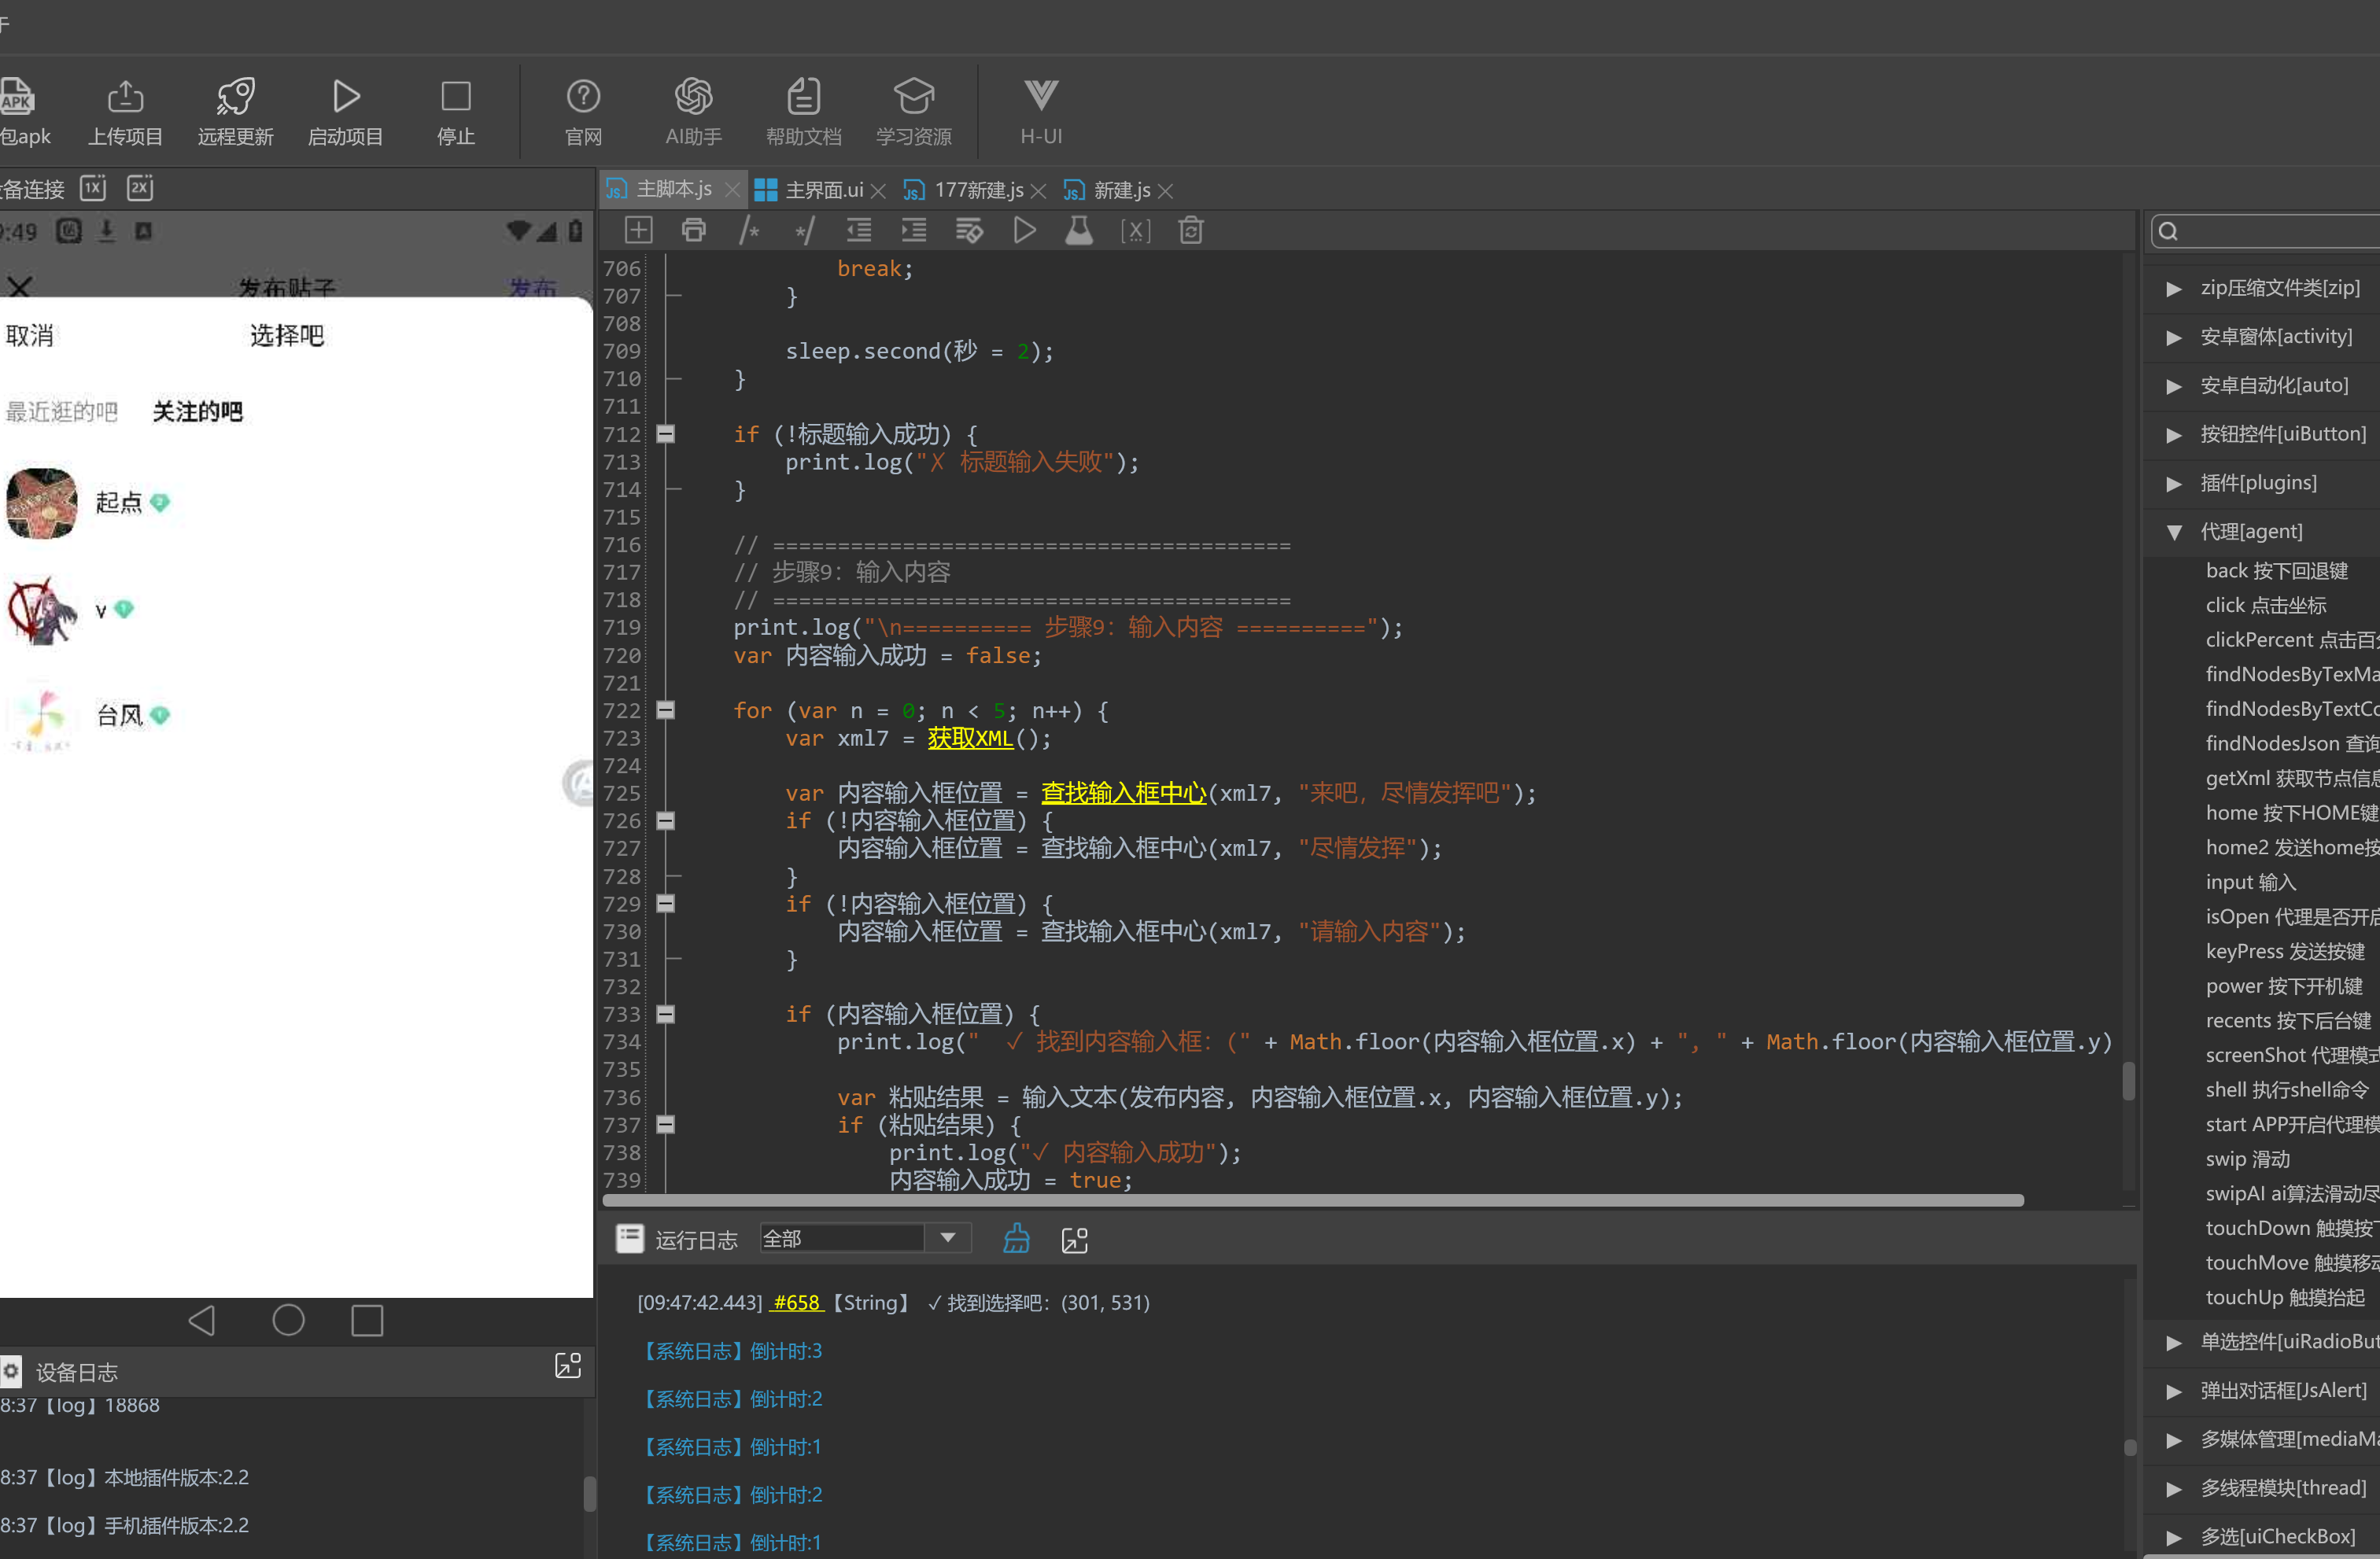The image size is (2380, 1559).
Task: Collapse the 代理[agent] tree node
Action: [2174, 532]
